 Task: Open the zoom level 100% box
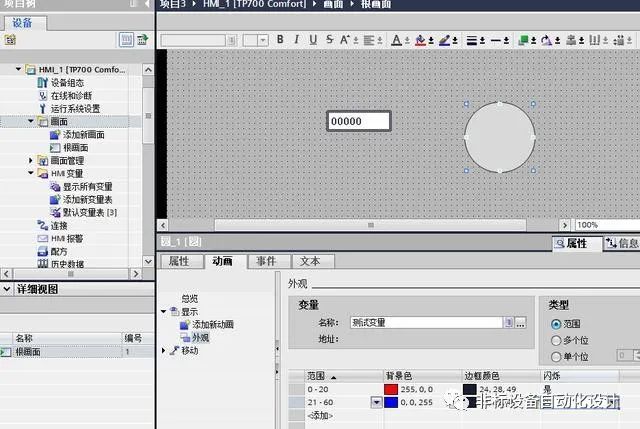[x=607, y=225]
